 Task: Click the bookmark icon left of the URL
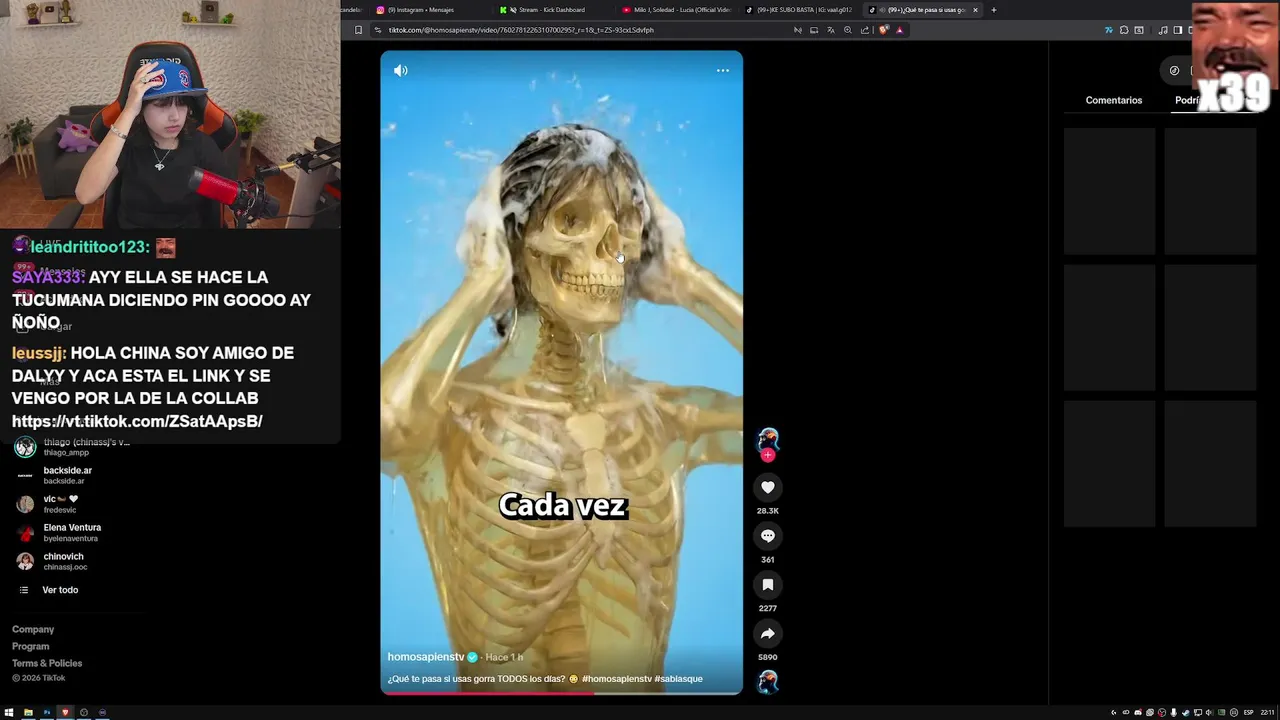(359, 30)
